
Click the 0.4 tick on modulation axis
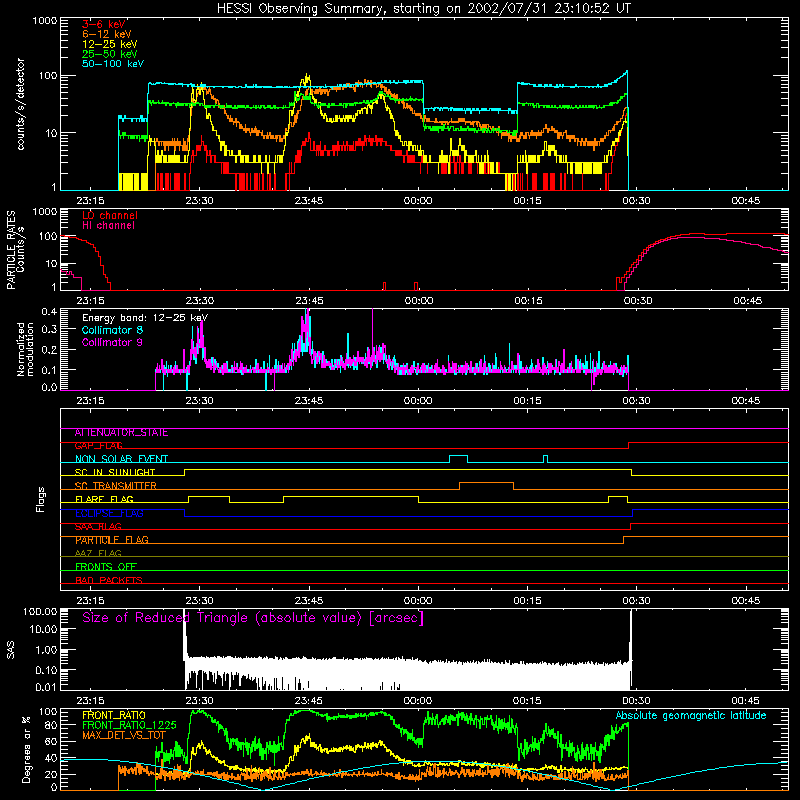pos(49,311)
